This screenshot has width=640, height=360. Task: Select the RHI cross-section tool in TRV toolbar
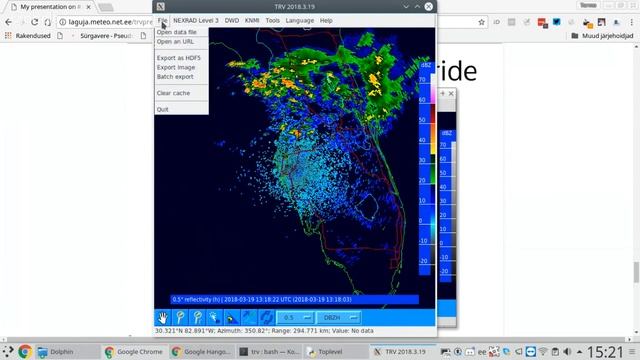coord(232,318)
